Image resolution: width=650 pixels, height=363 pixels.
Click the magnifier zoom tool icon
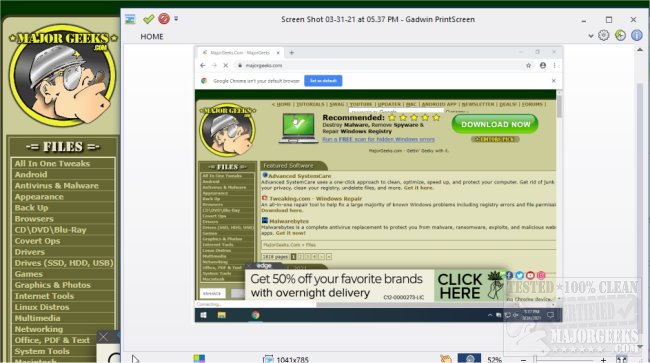coord(469,358)
